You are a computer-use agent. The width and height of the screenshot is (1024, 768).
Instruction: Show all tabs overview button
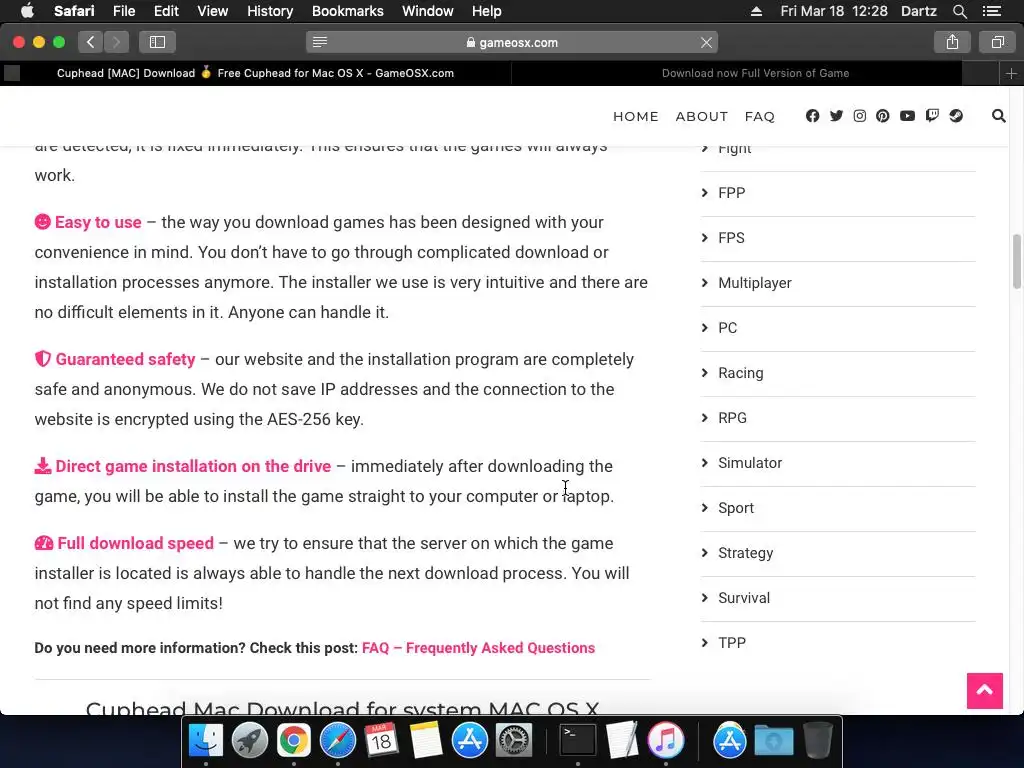(x=997, y=42)
